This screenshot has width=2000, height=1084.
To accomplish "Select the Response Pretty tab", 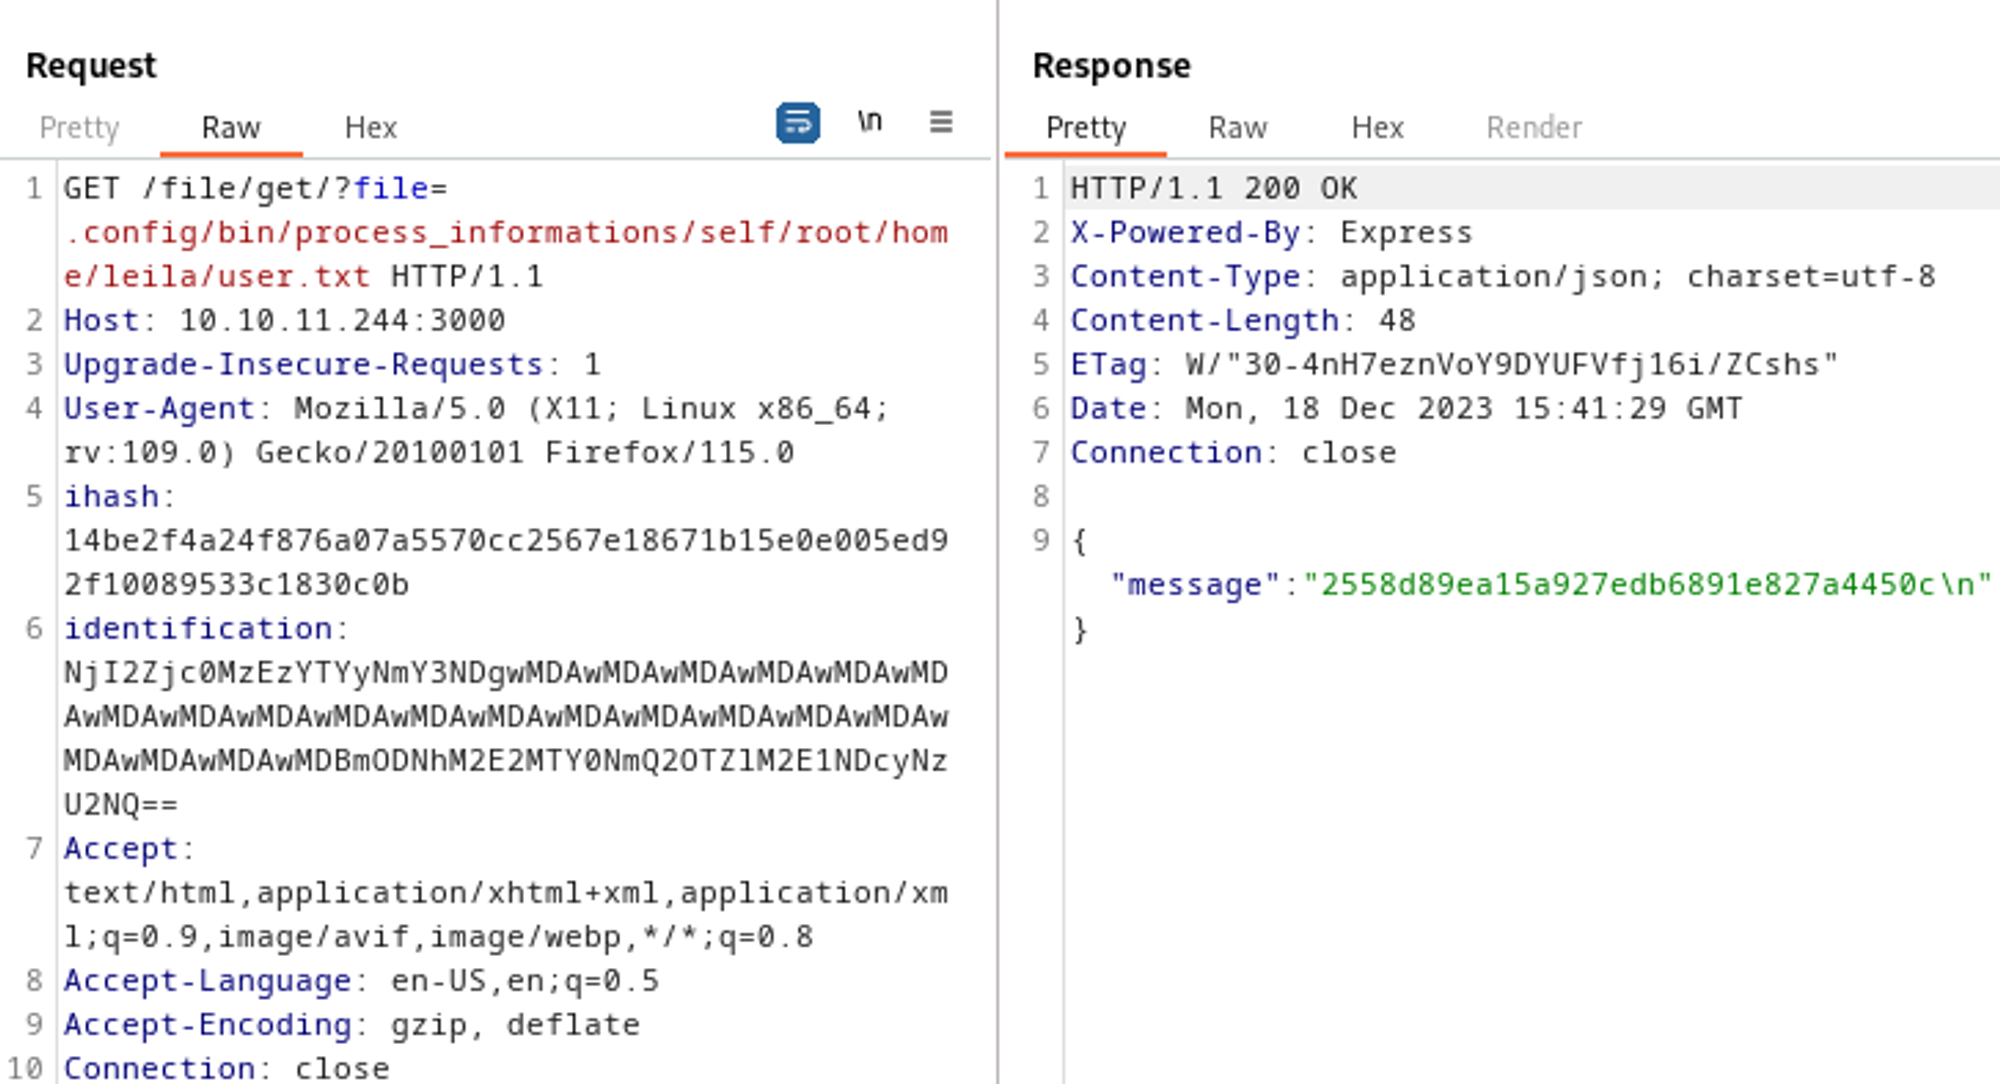I will [1085, 128].
